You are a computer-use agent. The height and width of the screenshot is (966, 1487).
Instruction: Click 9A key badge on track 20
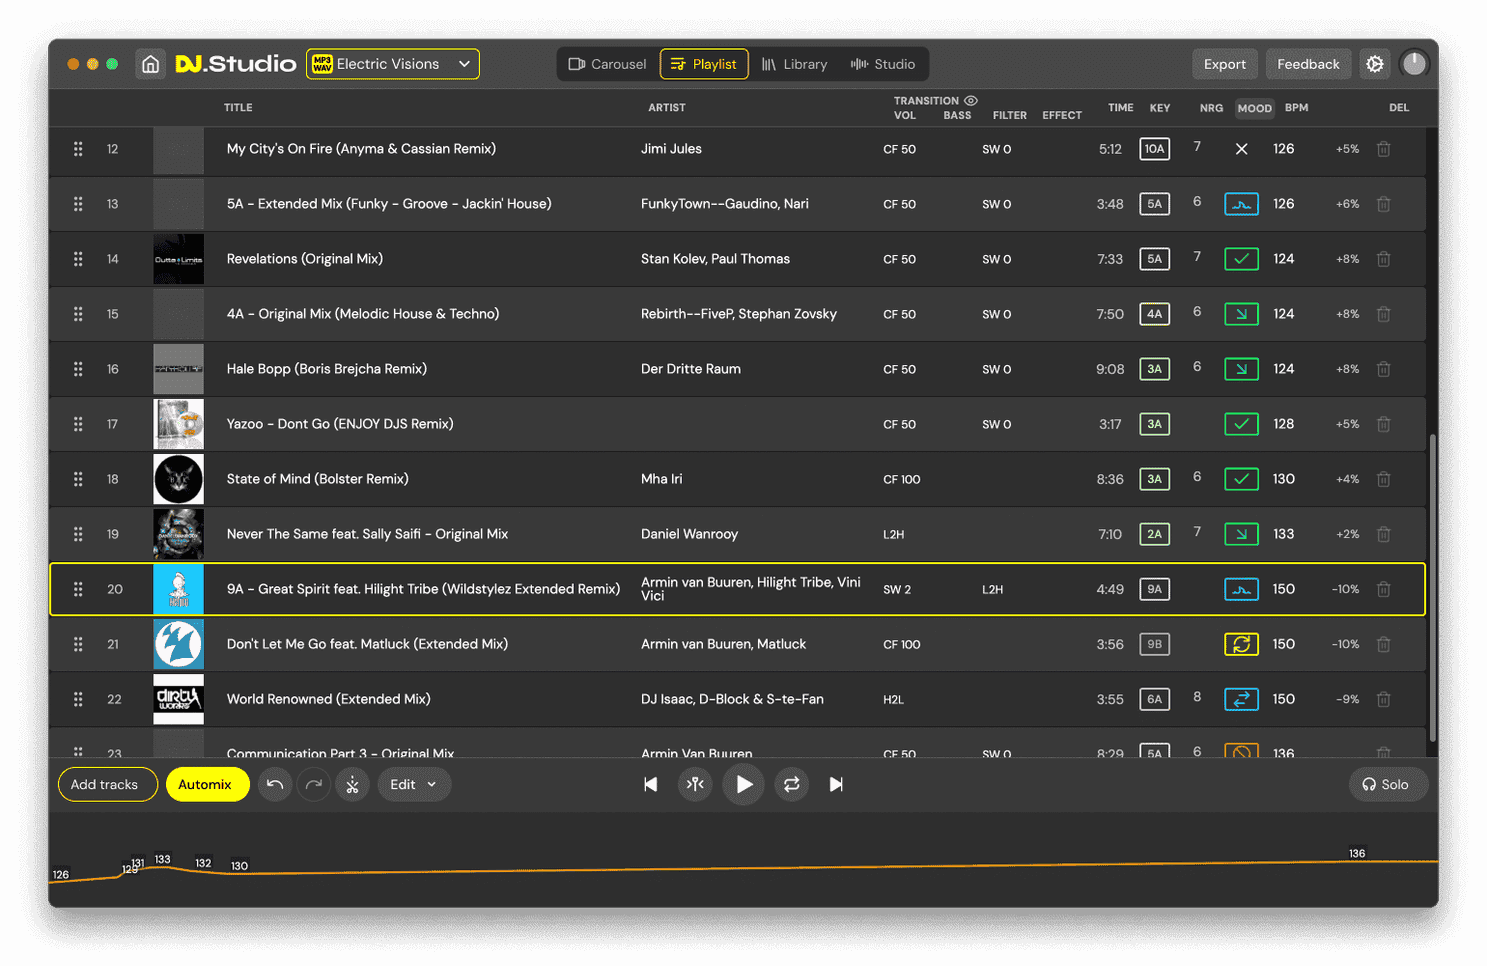1154,589
